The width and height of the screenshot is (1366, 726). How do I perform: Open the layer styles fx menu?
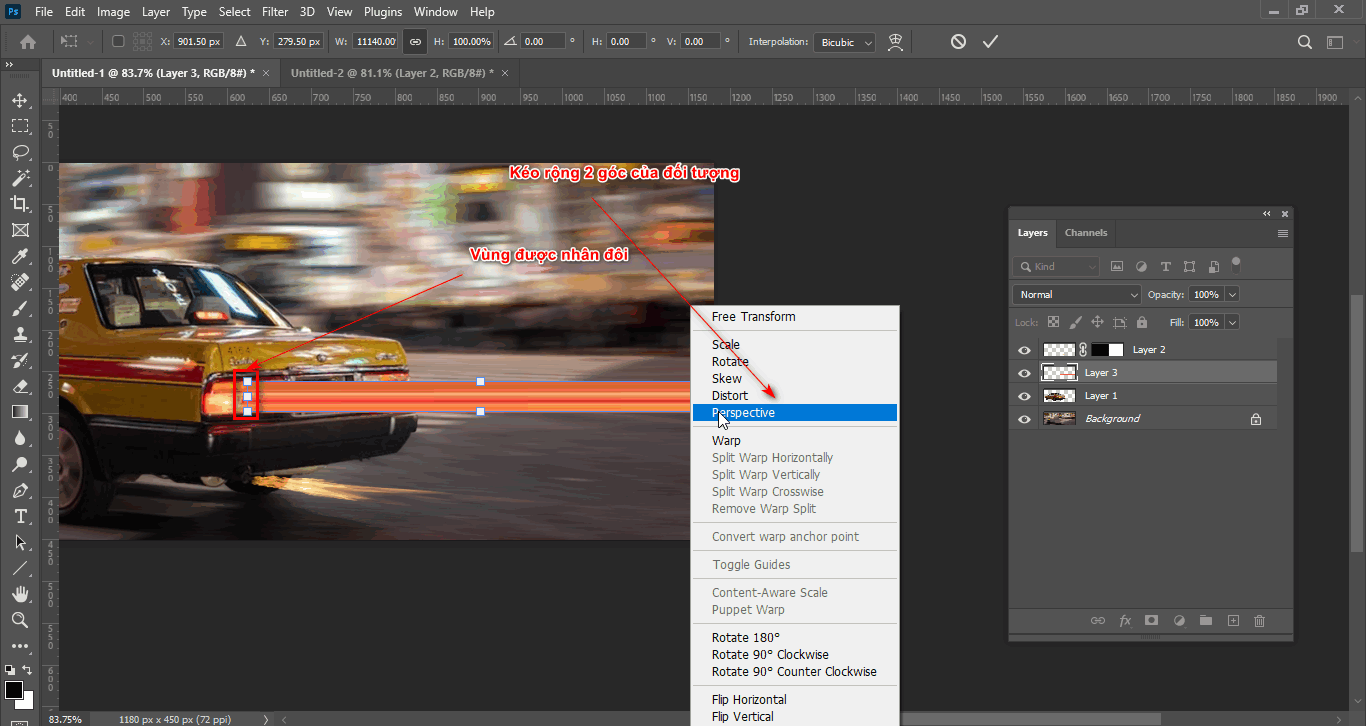pyautogui.click(x=1125, y=621)
